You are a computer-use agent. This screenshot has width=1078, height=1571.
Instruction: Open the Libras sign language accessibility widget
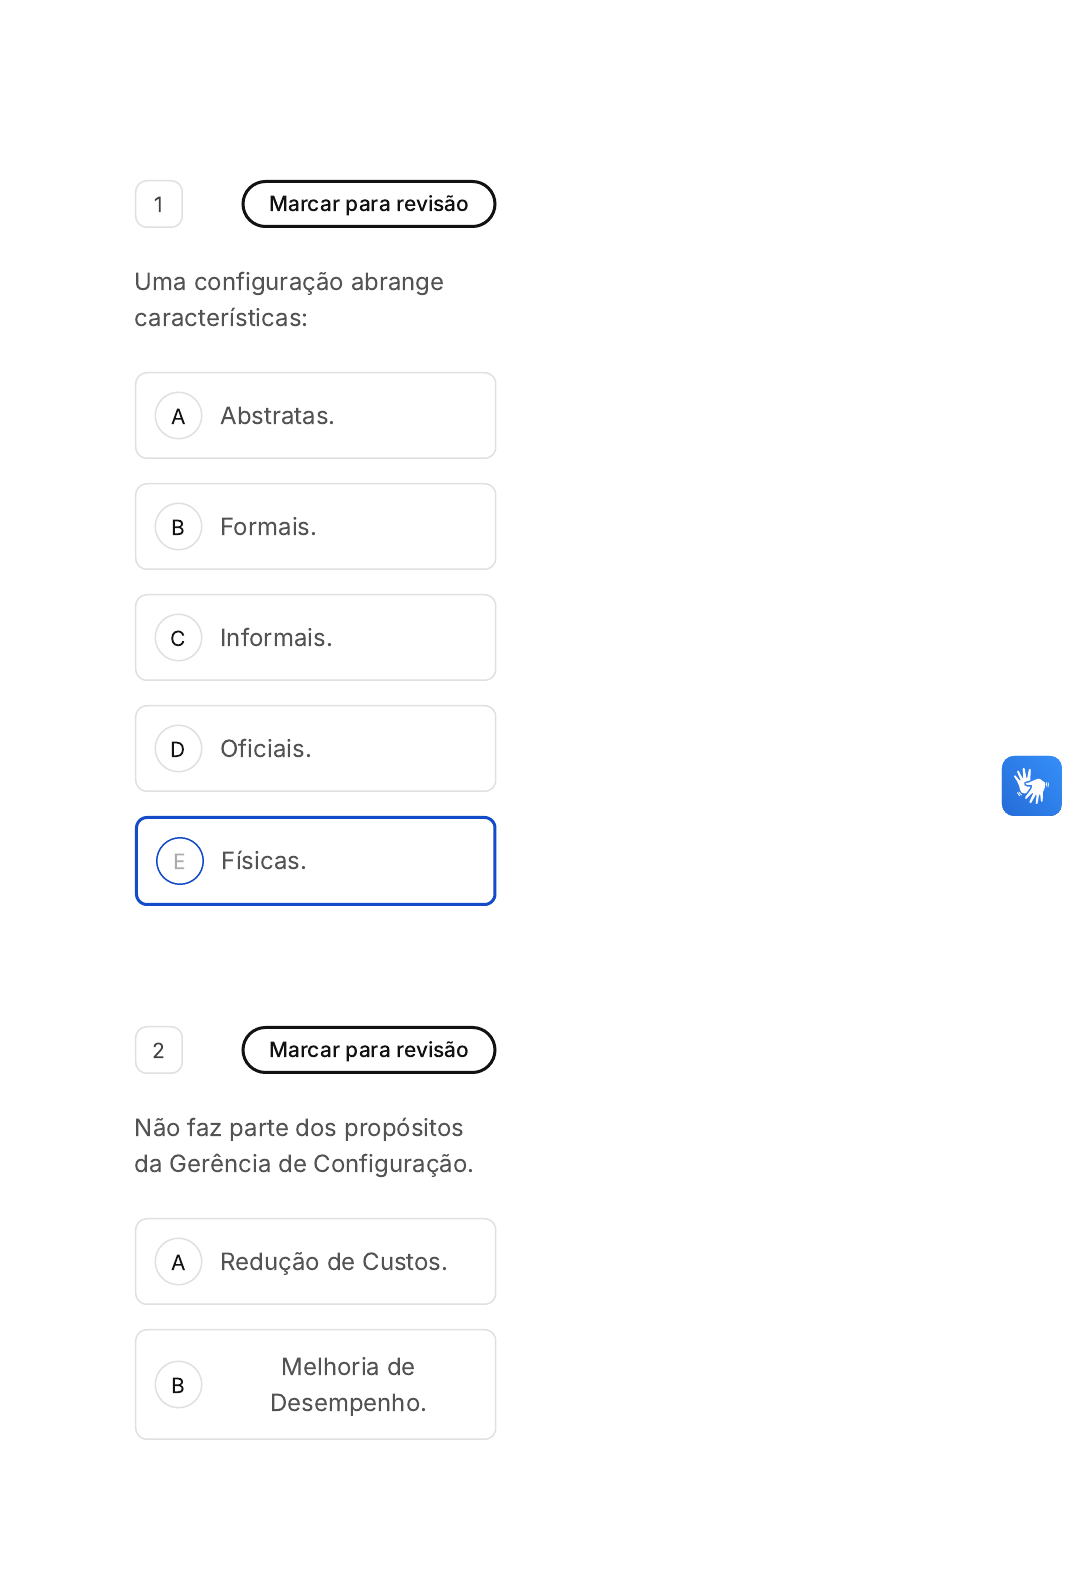pyautogui.click(x=1031, y=786)
